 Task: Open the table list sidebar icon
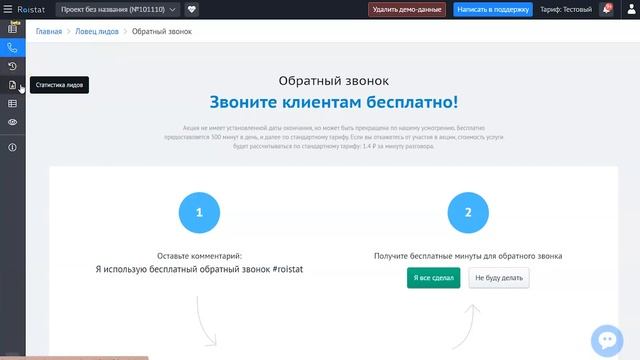tap(13, 104)
